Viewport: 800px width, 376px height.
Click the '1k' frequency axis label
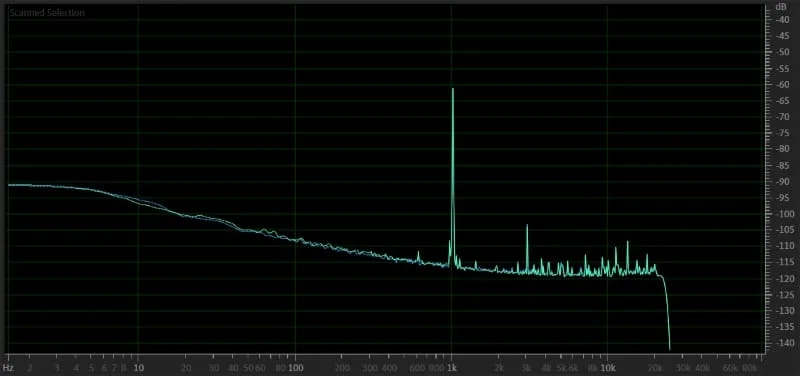[x=451, y=367]
